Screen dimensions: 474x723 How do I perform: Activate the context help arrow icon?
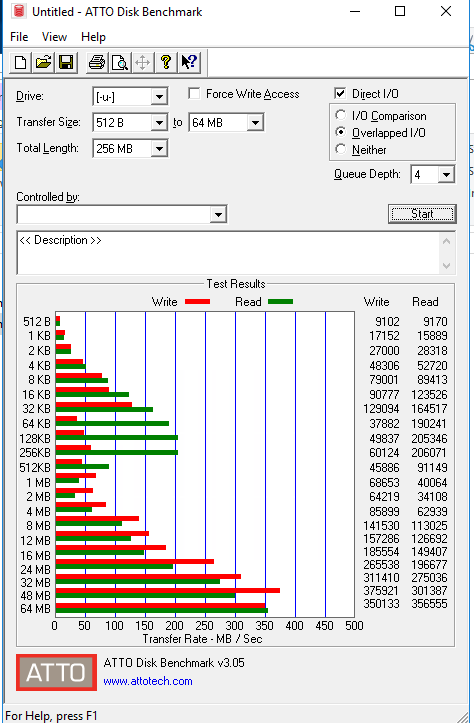189,62
